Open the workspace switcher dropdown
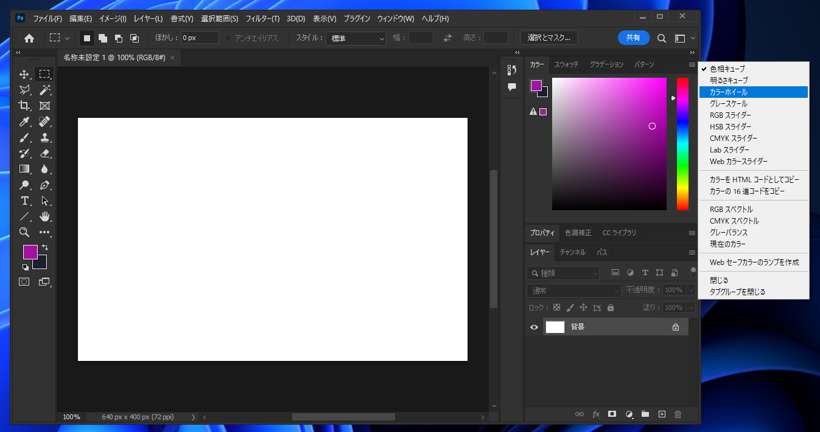The height and width of the screenshot is (432, 820). pos(684,38)
